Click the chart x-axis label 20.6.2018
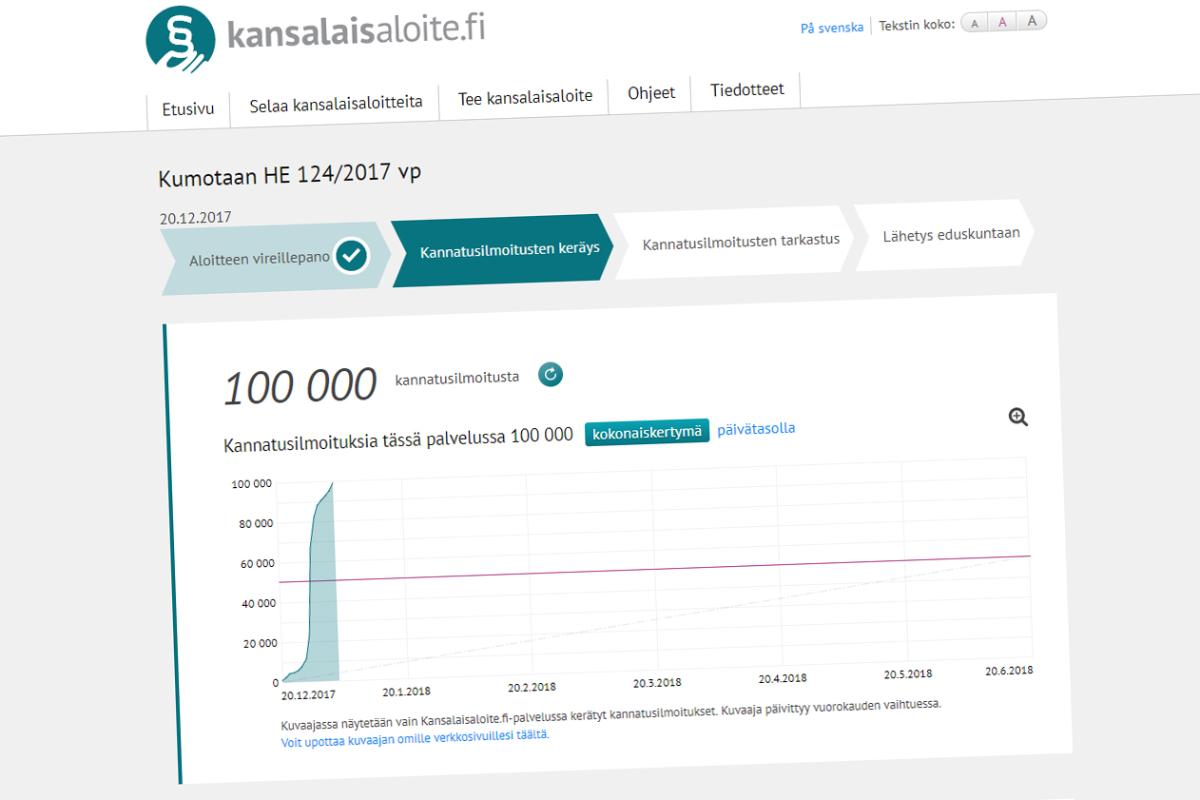The width and height of the screenshot is (1200, 800). (x=1007, y=670)
